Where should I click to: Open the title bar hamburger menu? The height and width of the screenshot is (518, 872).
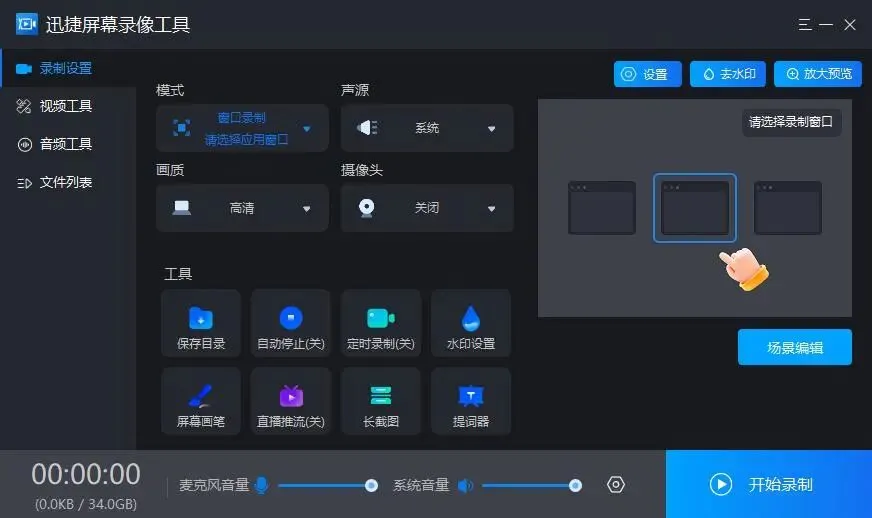point(805,24)
